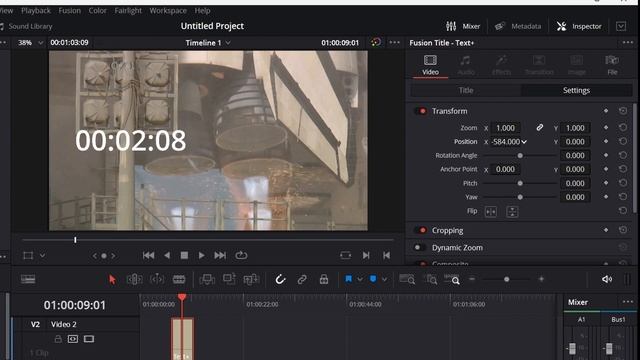Click the Zoom X value field
Image resolution: width=640 pixels, height=360 pixels.
click(x=505, y=128)
